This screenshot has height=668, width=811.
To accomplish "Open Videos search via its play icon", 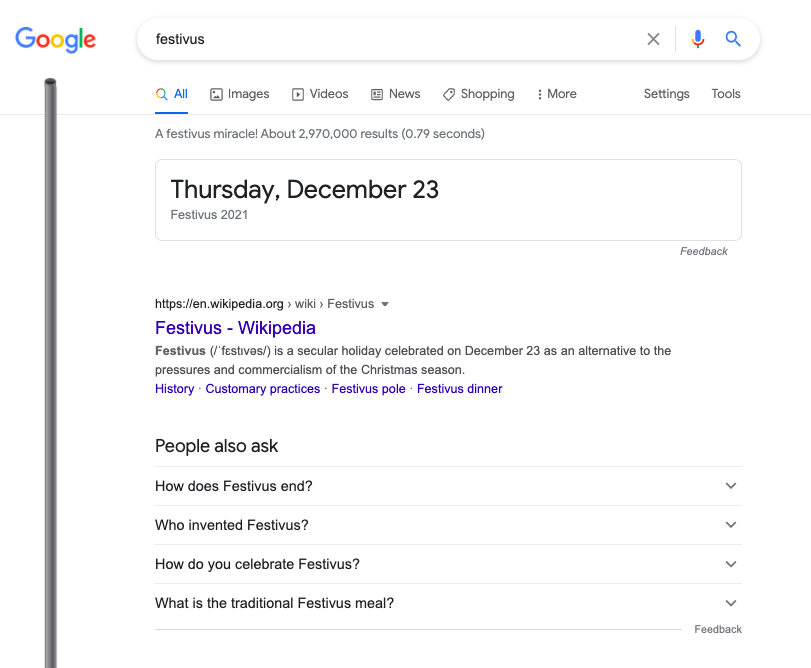I will (x=296, y=93).
